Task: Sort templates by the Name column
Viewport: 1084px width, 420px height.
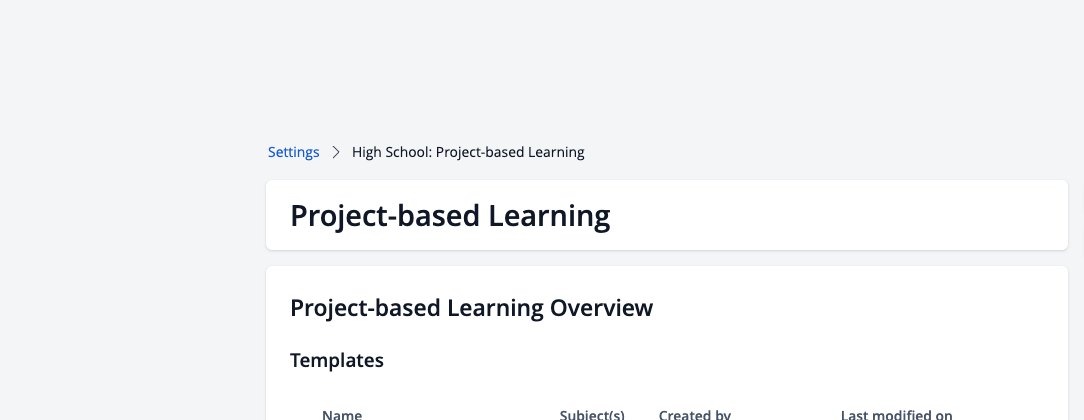Action: pyautogui.click(x=342, y=414)
